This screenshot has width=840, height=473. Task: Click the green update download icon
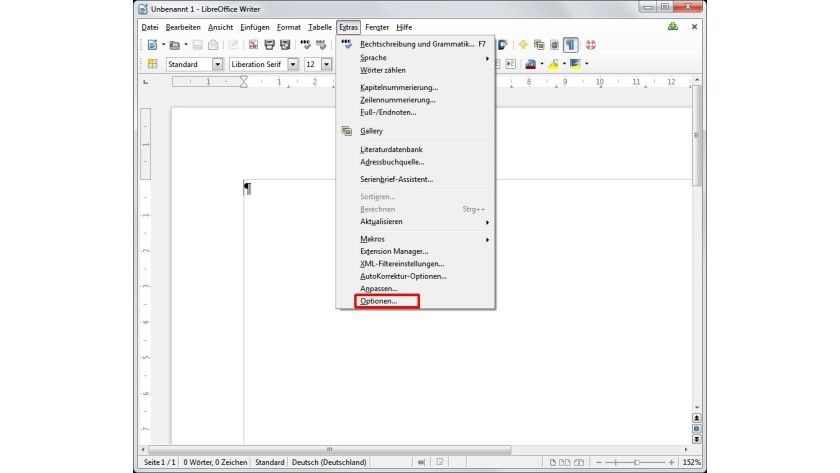pyautogui.click(x=673, y=26)
